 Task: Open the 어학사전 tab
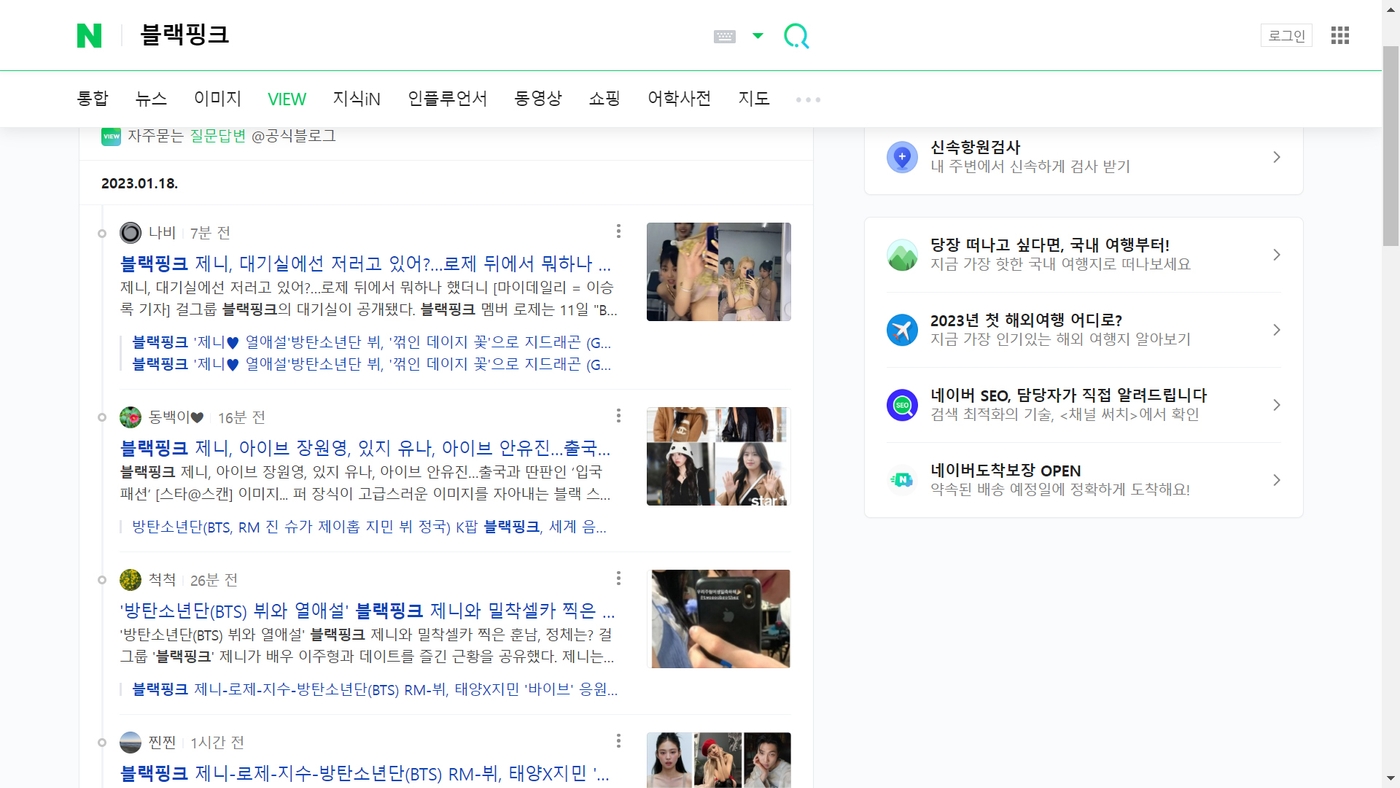pyautogui.click(x=679, y=98)
